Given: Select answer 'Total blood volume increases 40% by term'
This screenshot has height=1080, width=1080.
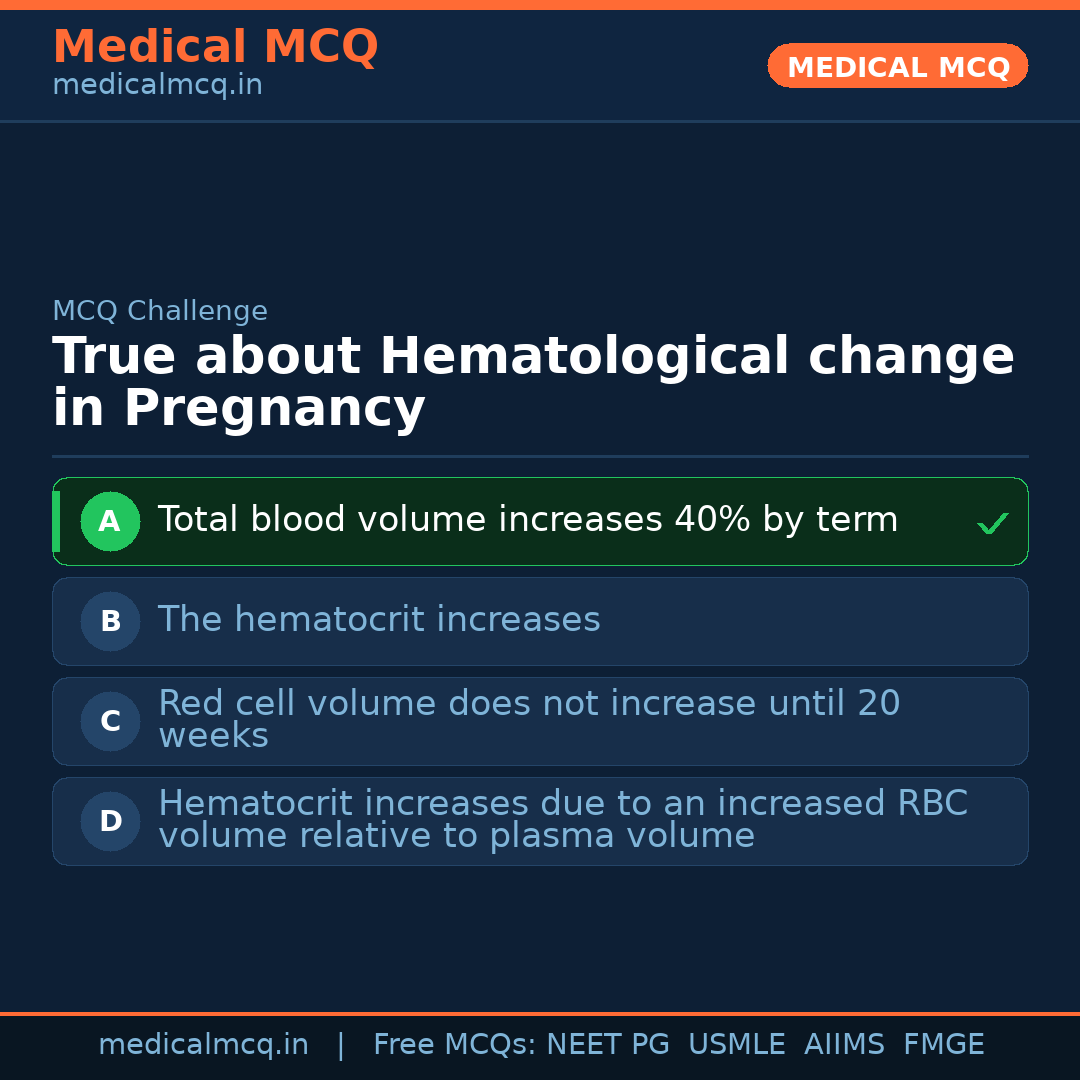Looking at the screenshot, I should (527, 520).
